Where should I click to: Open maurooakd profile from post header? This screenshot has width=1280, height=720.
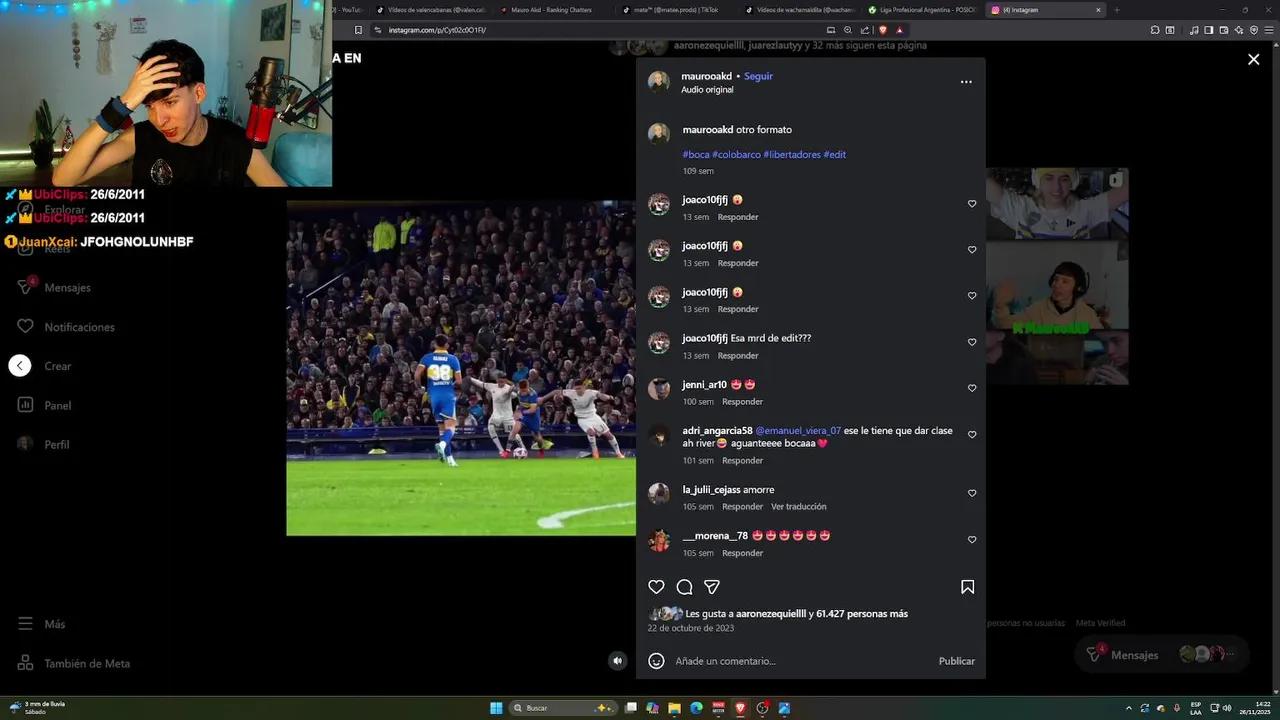[x=706, y=76]
